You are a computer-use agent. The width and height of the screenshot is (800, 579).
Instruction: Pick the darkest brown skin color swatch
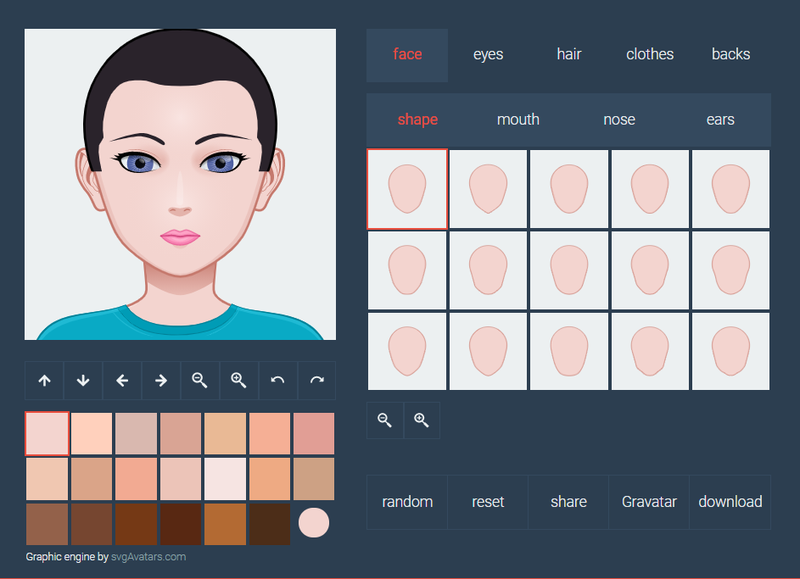[x=267, y=524]
